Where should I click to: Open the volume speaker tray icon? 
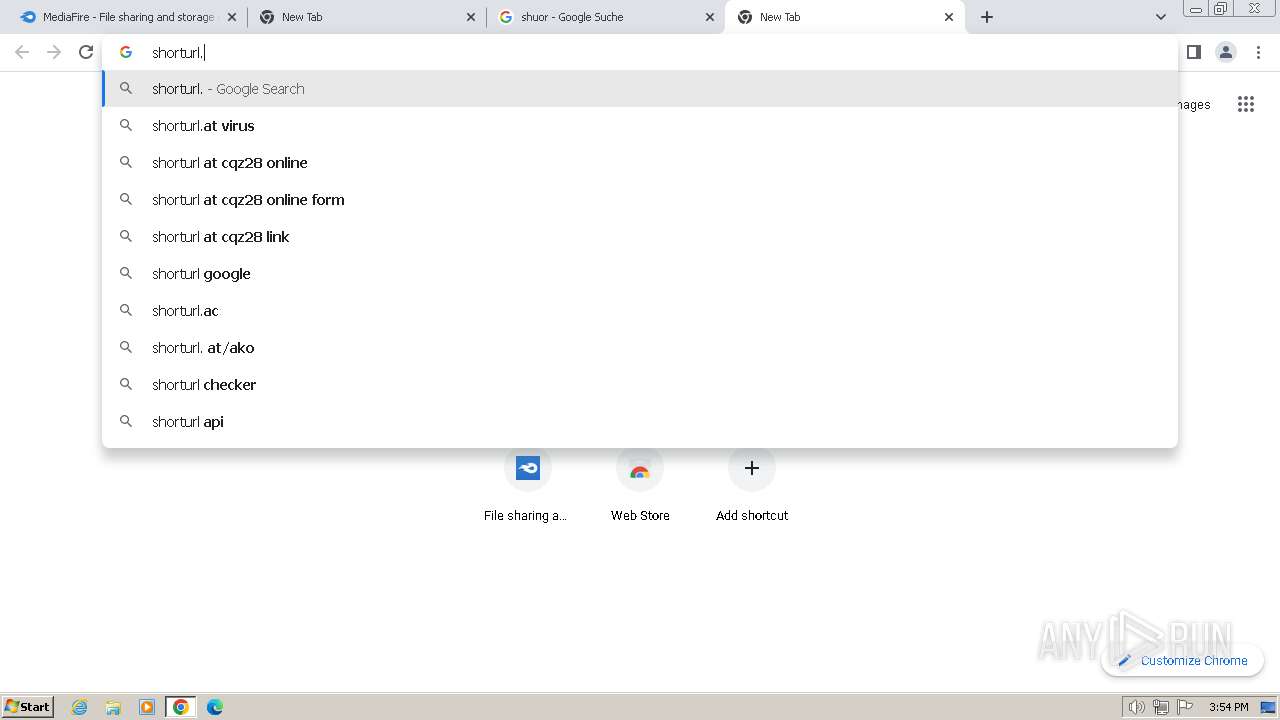pyautogui.click(x=1136, y=707)
